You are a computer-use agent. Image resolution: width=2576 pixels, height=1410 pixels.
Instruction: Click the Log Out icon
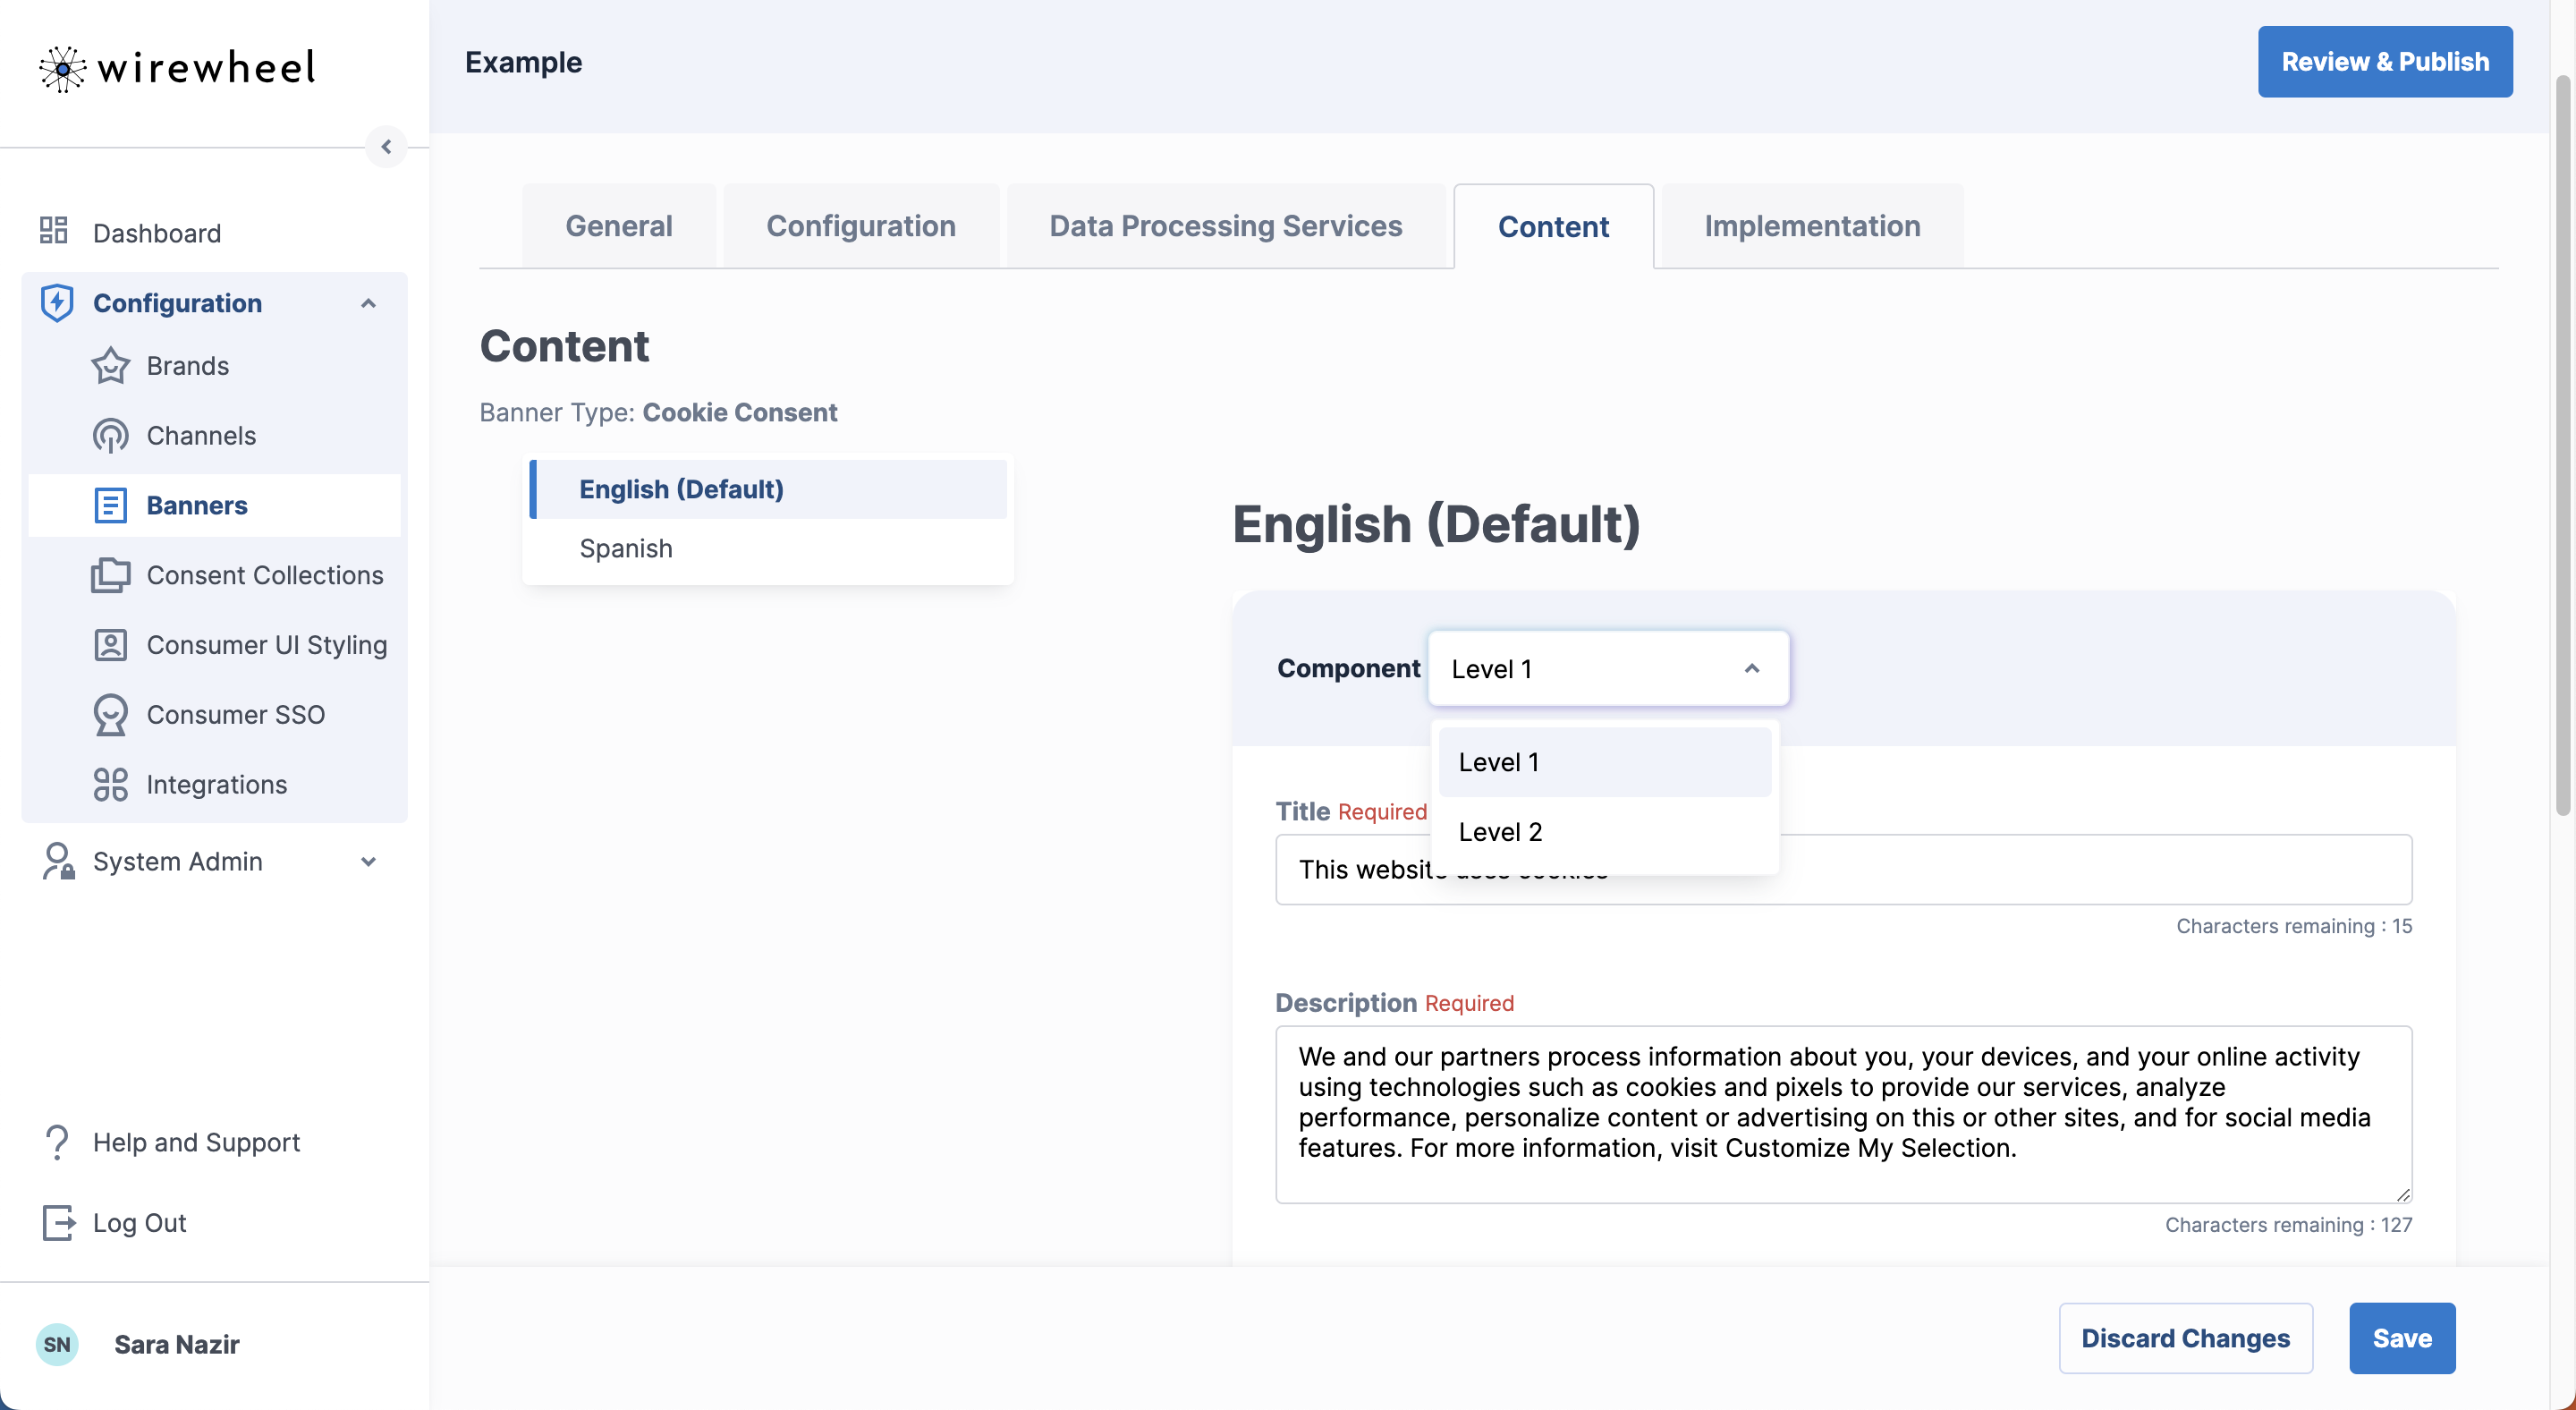[x=58, y=1223]
